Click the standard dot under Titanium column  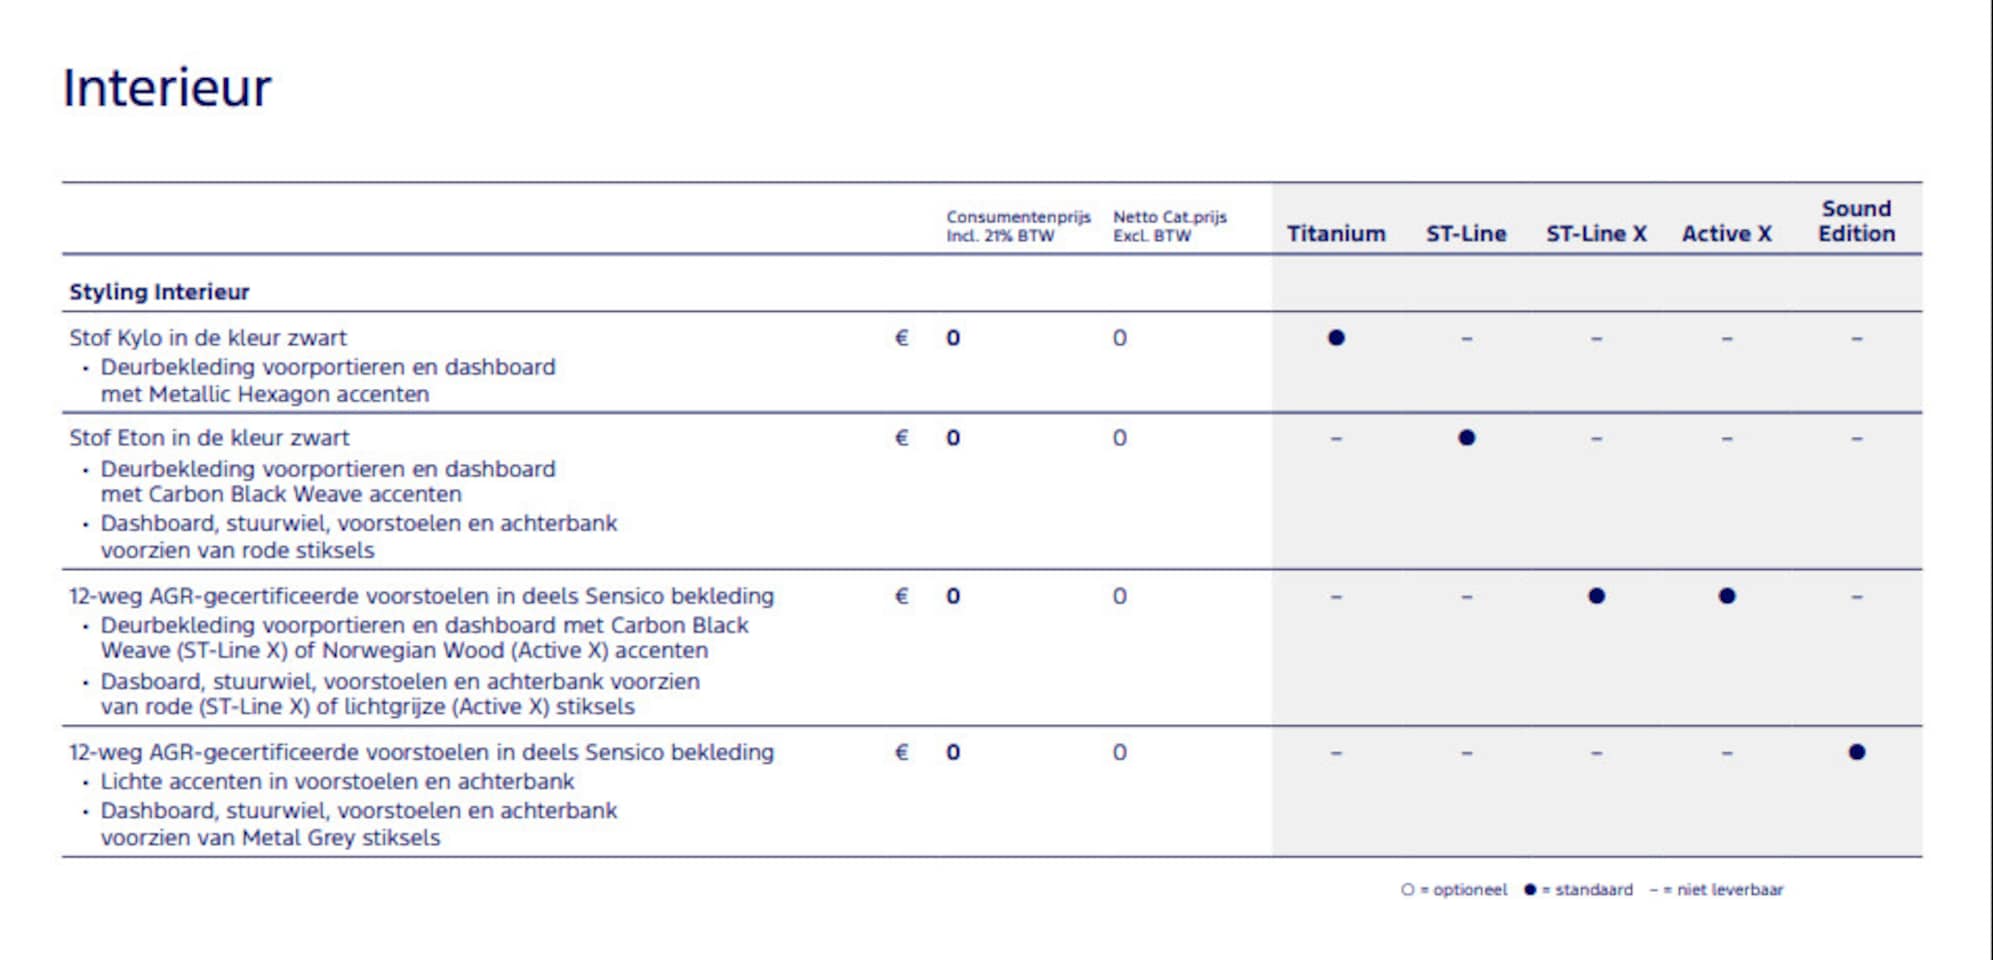coord(1336,338)
